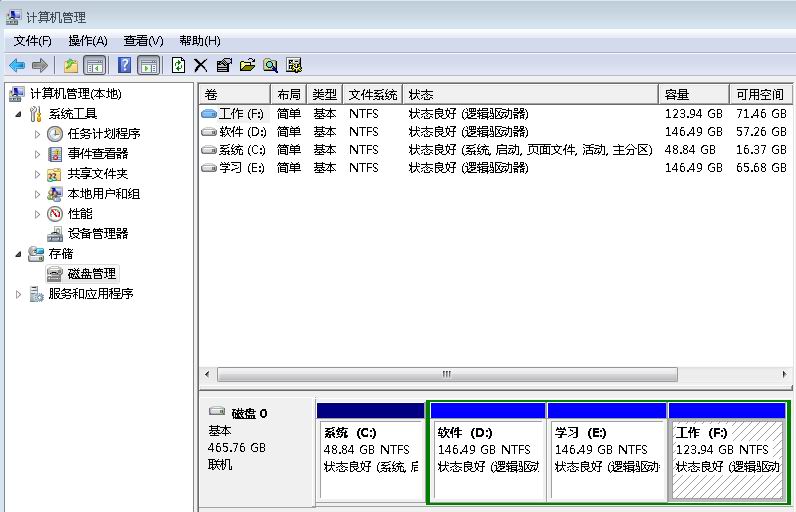Toggle the show/hide action pane button
This screenshot has height=512, width=796.
(x=148, y=65)
